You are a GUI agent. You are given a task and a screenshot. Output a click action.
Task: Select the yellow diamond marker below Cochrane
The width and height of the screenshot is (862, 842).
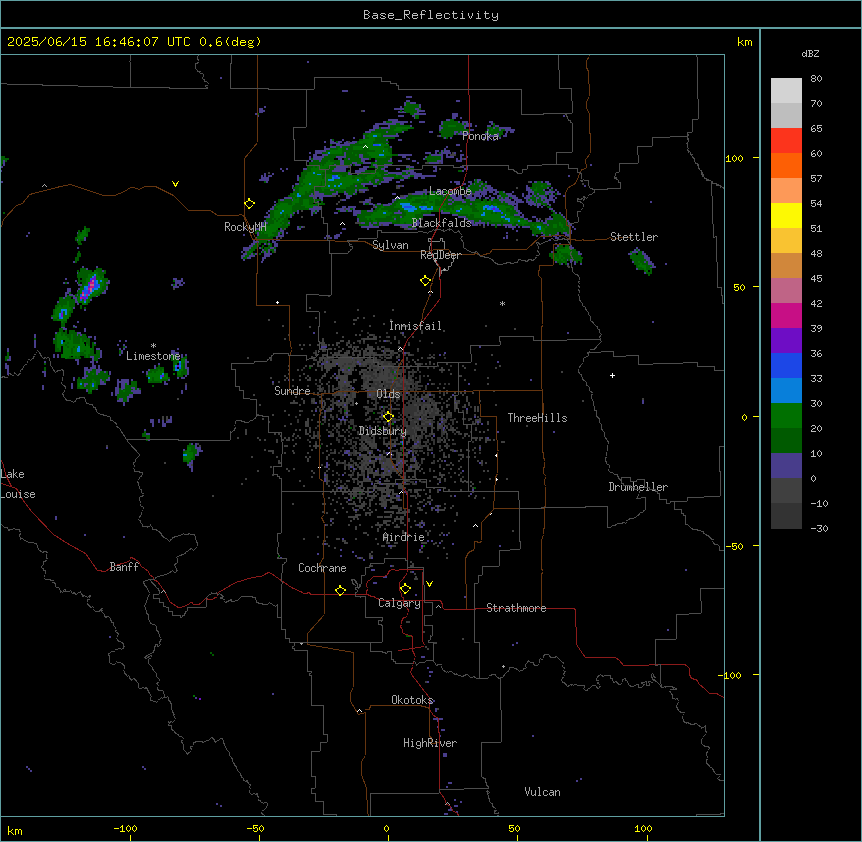pyautogui.click(x=340, y=590)
